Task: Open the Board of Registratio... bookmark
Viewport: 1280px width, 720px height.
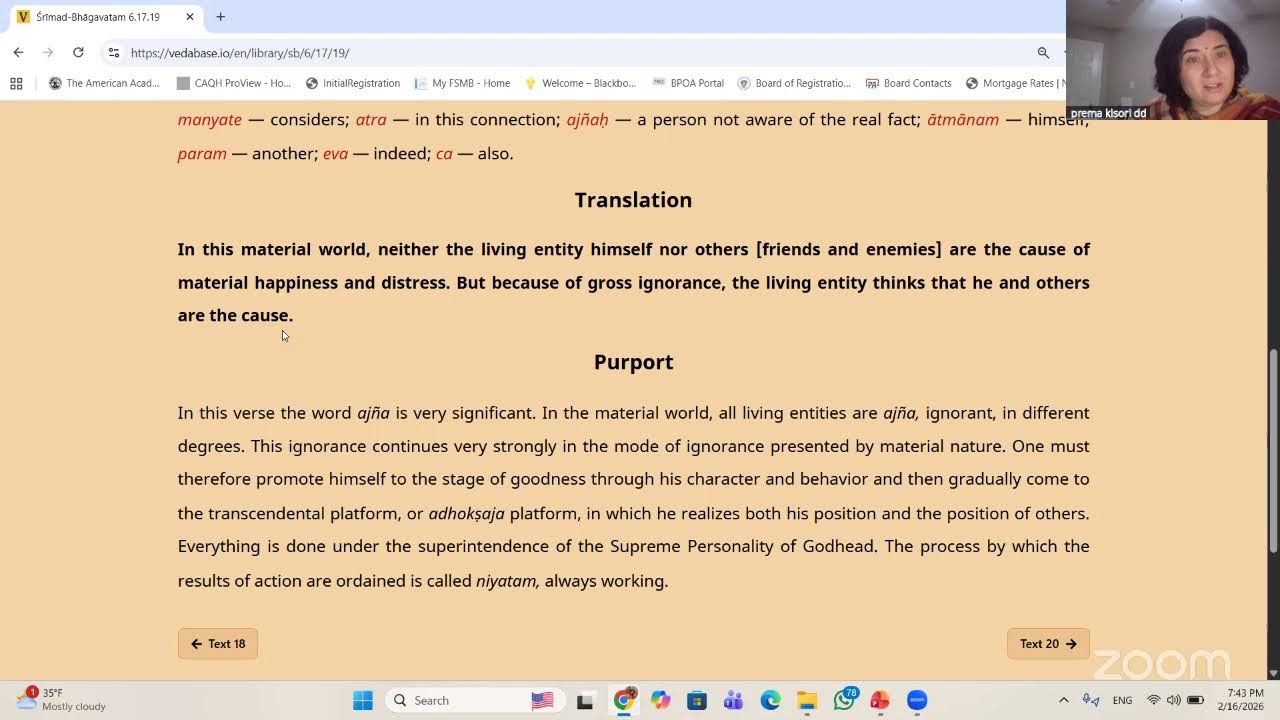Action: [x=794, y=83]
